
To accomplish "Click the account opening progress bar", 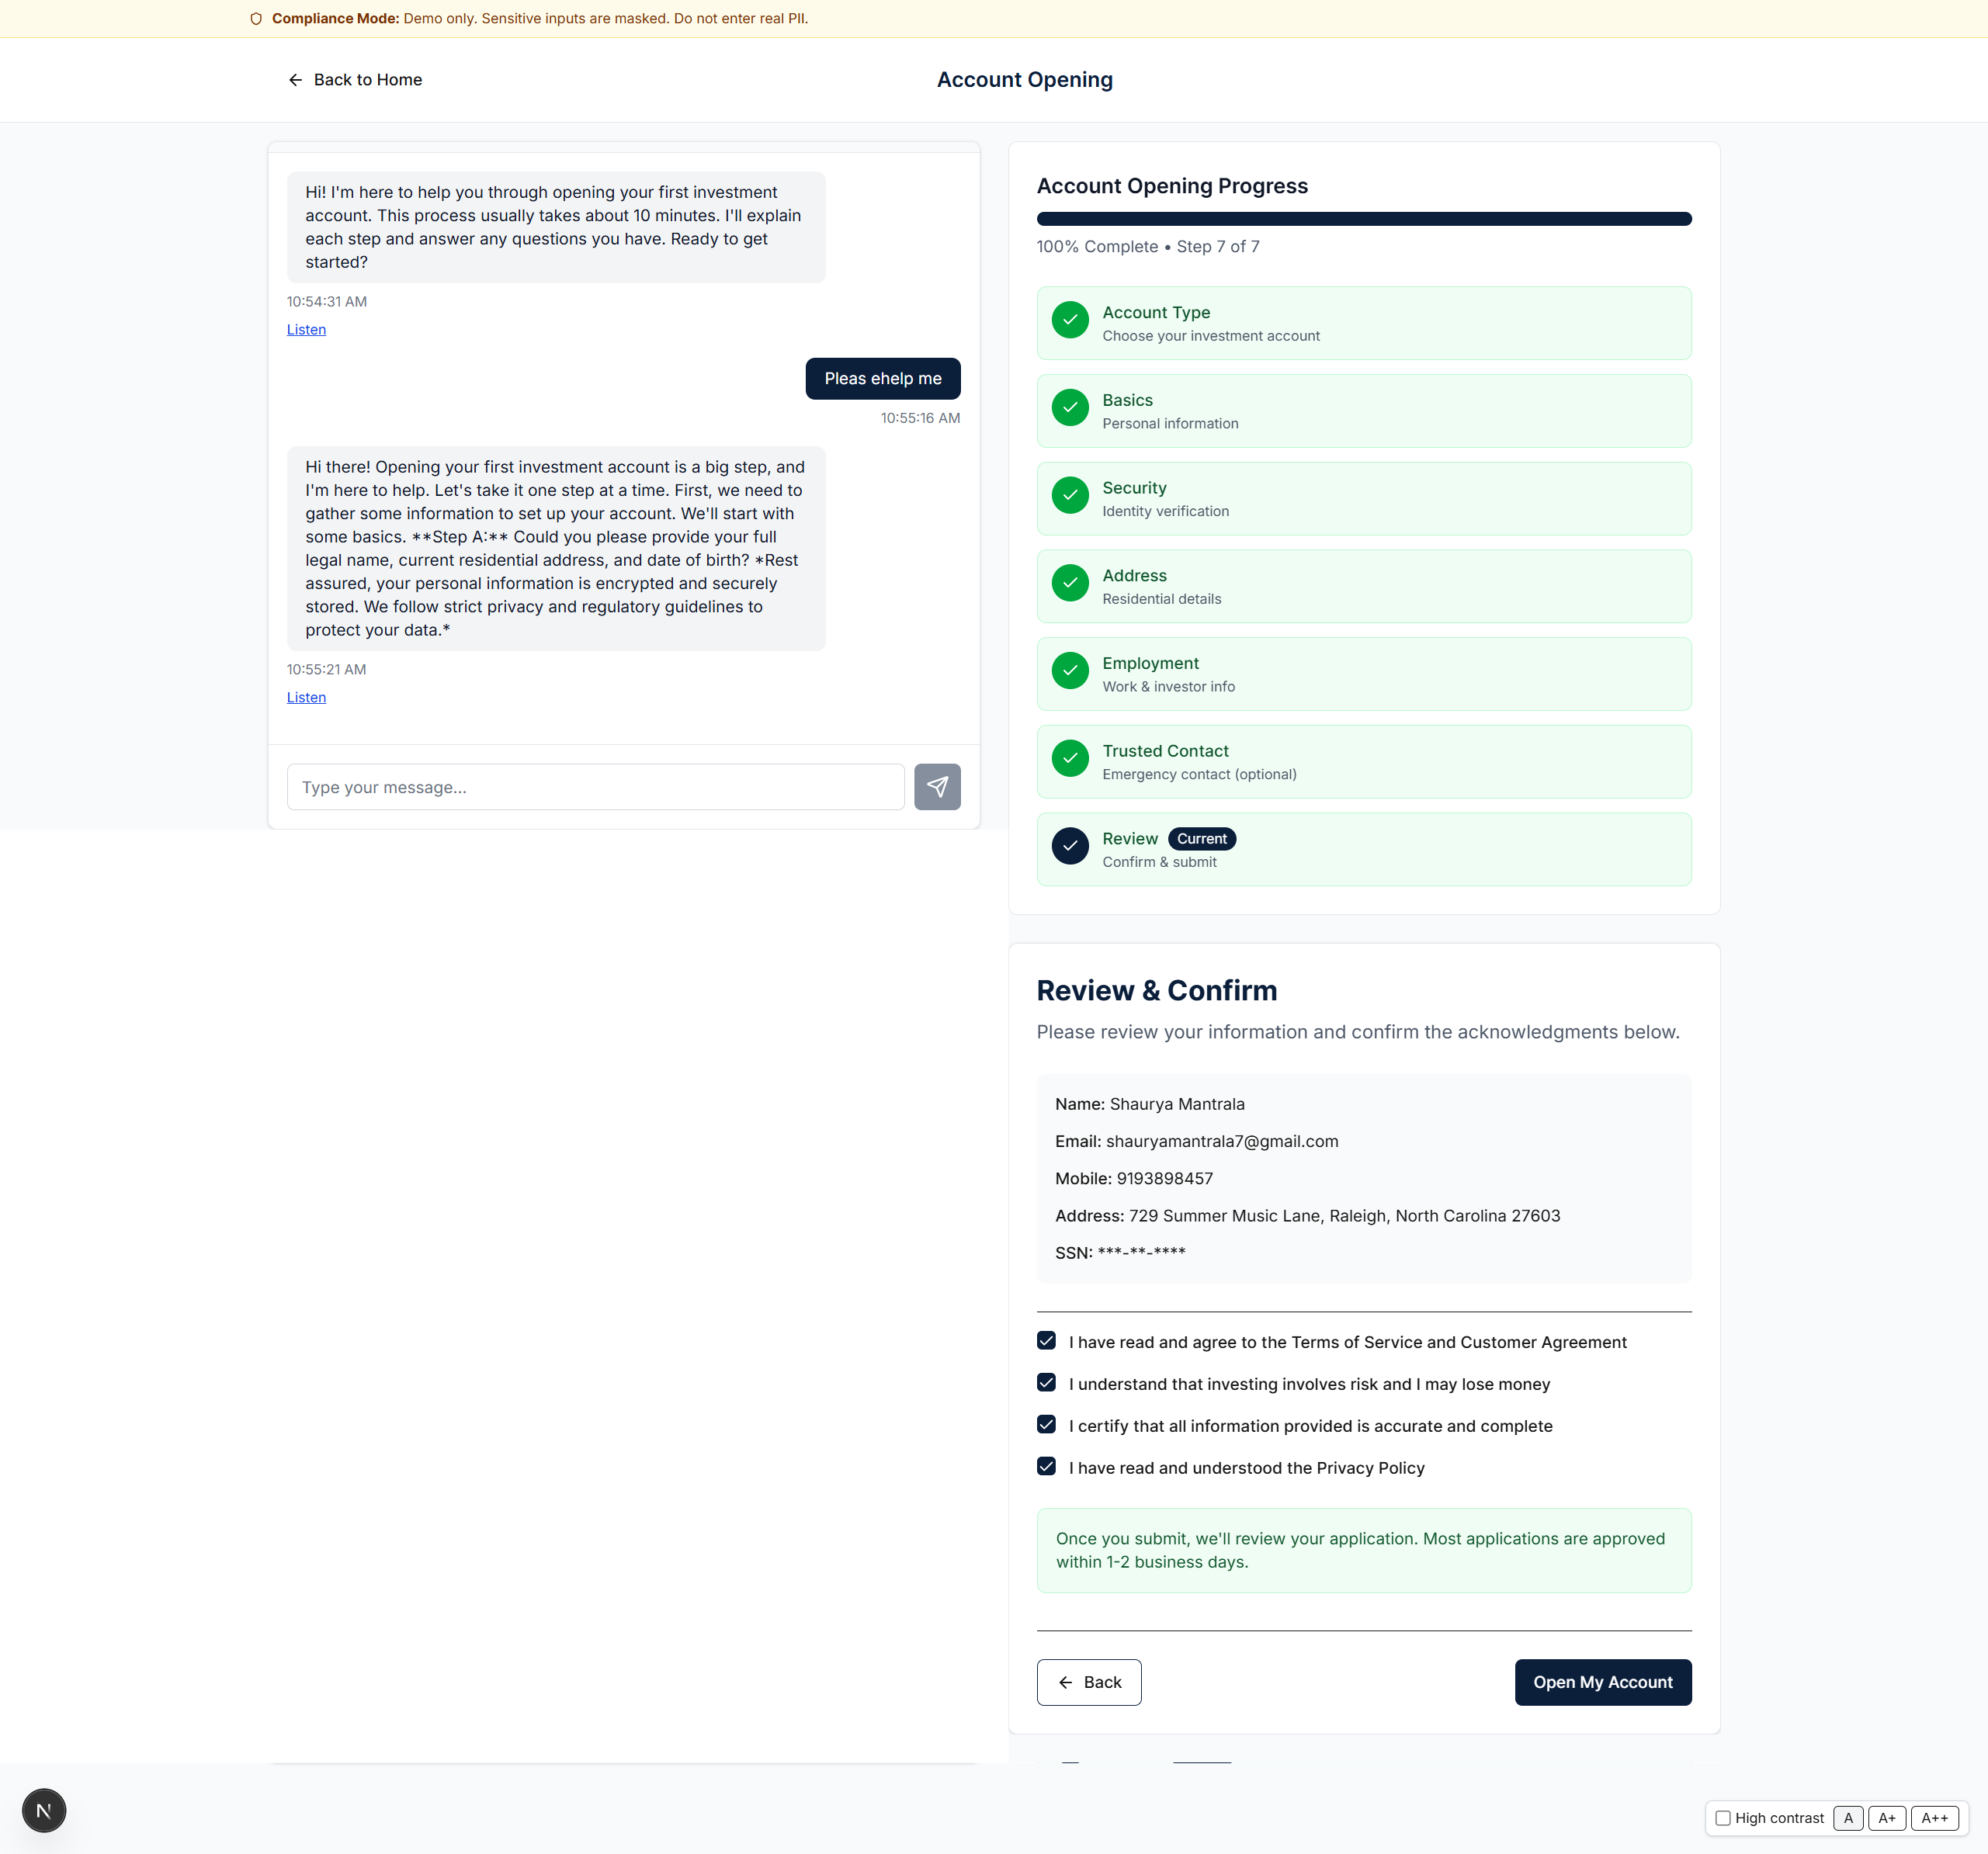I will point(1363,219).
